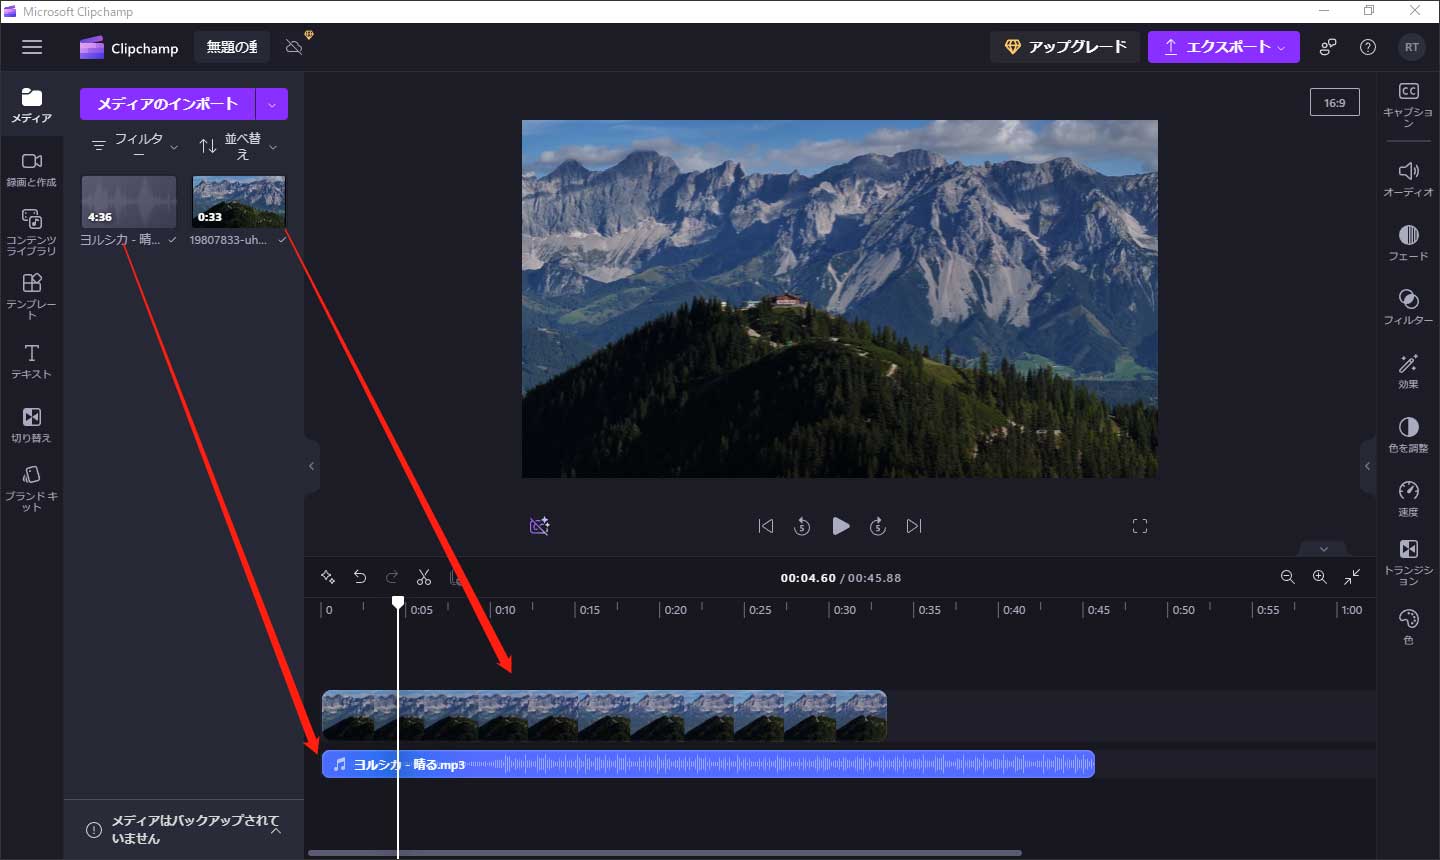Change the 16:9 aspect ratio
This screenshot has width=1440, height=860.
tap(1334, 103)
